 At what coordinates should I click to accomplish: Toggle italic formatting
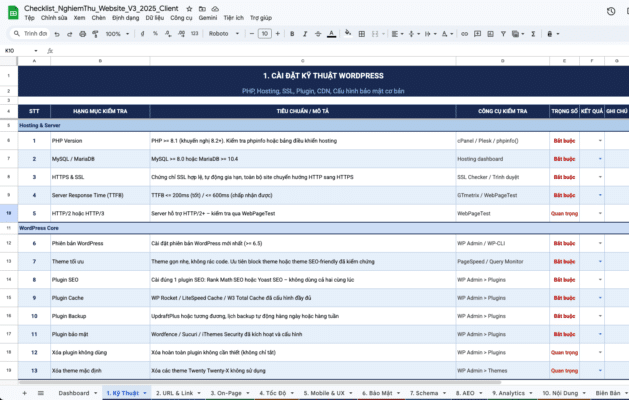pyautogui.click(x=305, y=34)
